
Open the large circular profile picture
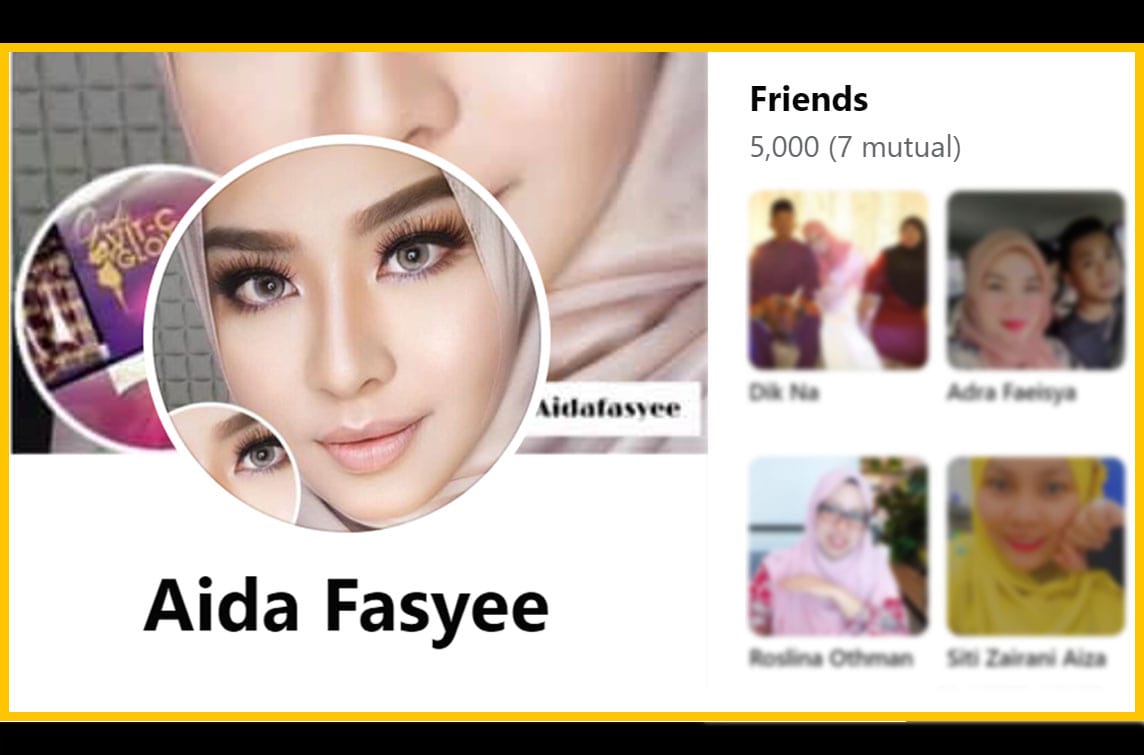pyautogui.click(x=347, y=333)
